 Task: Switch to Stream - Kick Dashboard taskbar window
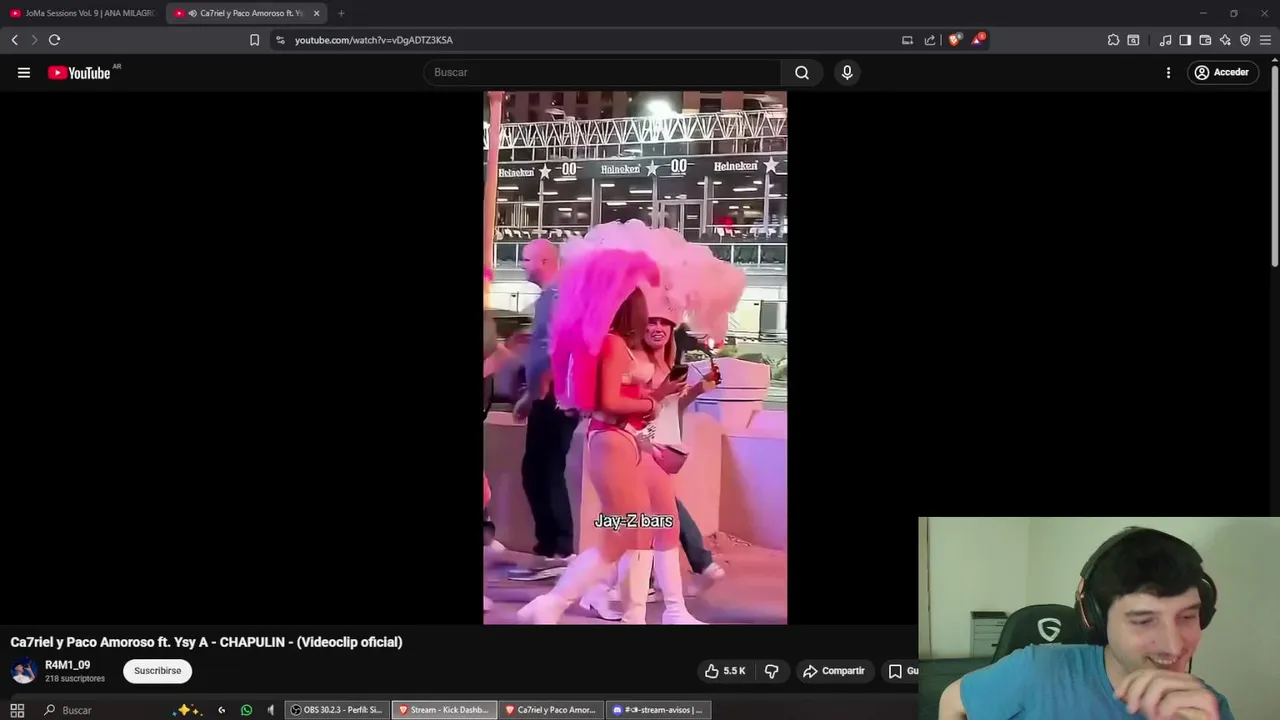pyautogui.click(x=444, y=710)
